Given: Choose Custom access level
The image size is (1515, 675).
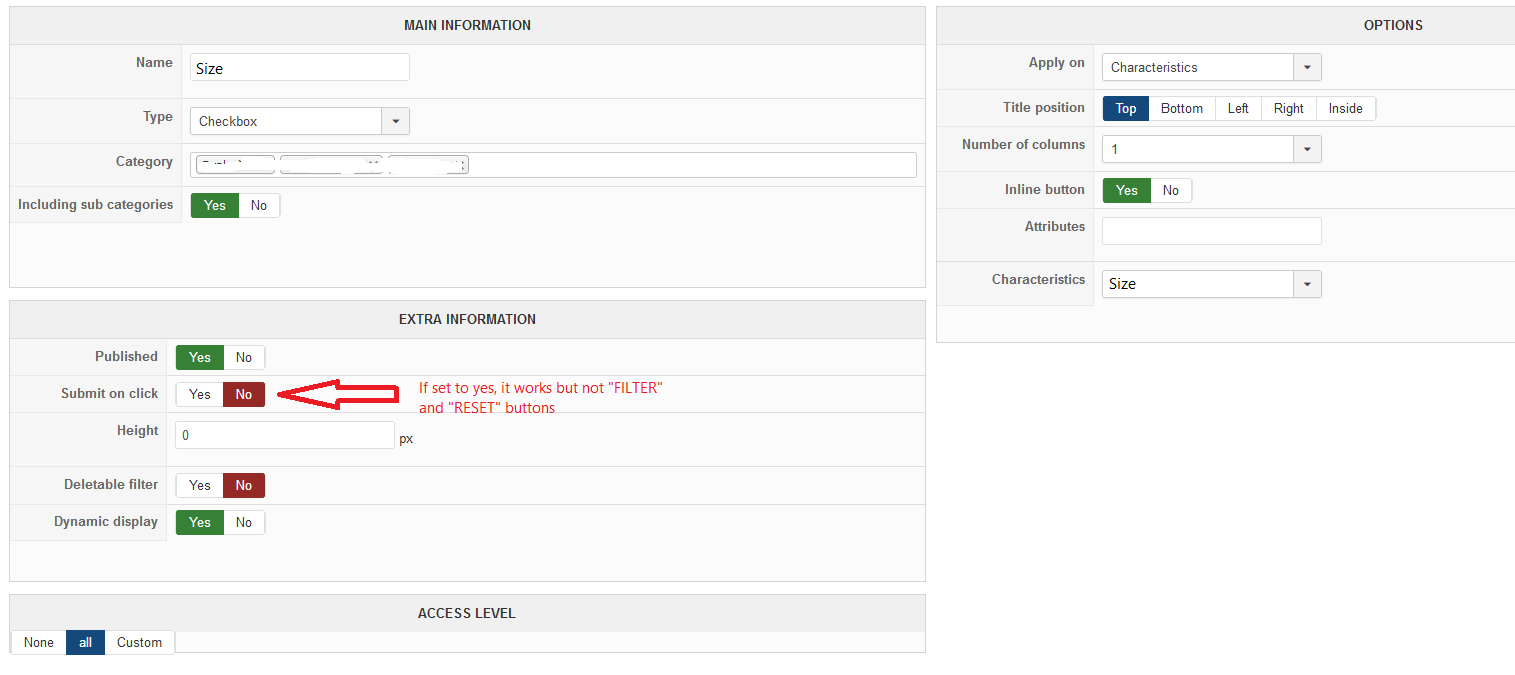Looking at the screenshot, I should (x=139, y=642).
